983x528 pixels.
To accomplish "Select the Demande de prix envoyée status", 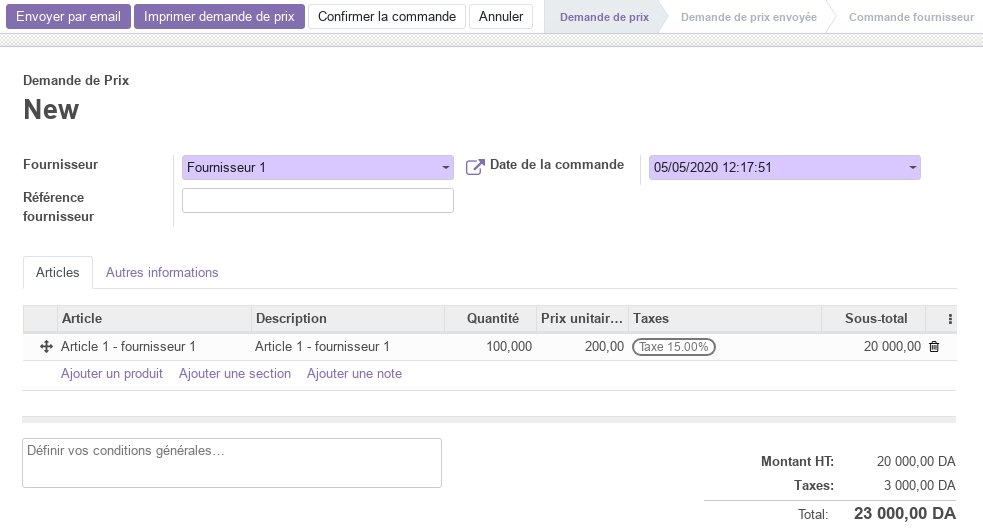I will pos(749,17).
